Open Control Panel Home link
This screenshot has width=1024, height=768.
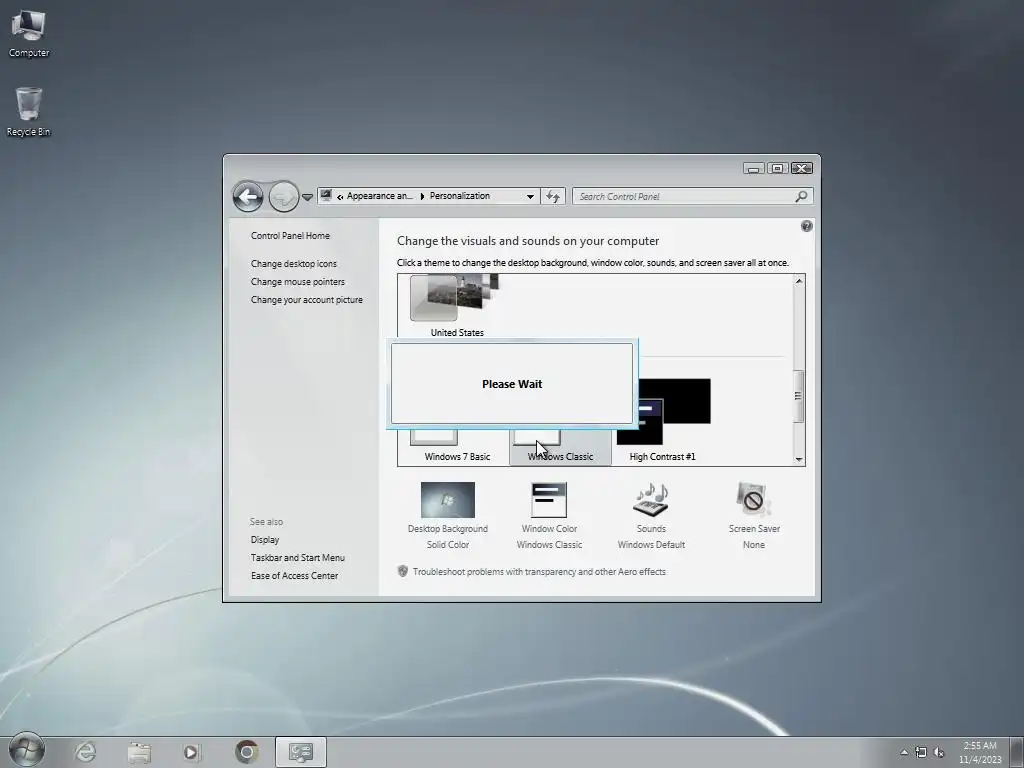tap(290, 236)
